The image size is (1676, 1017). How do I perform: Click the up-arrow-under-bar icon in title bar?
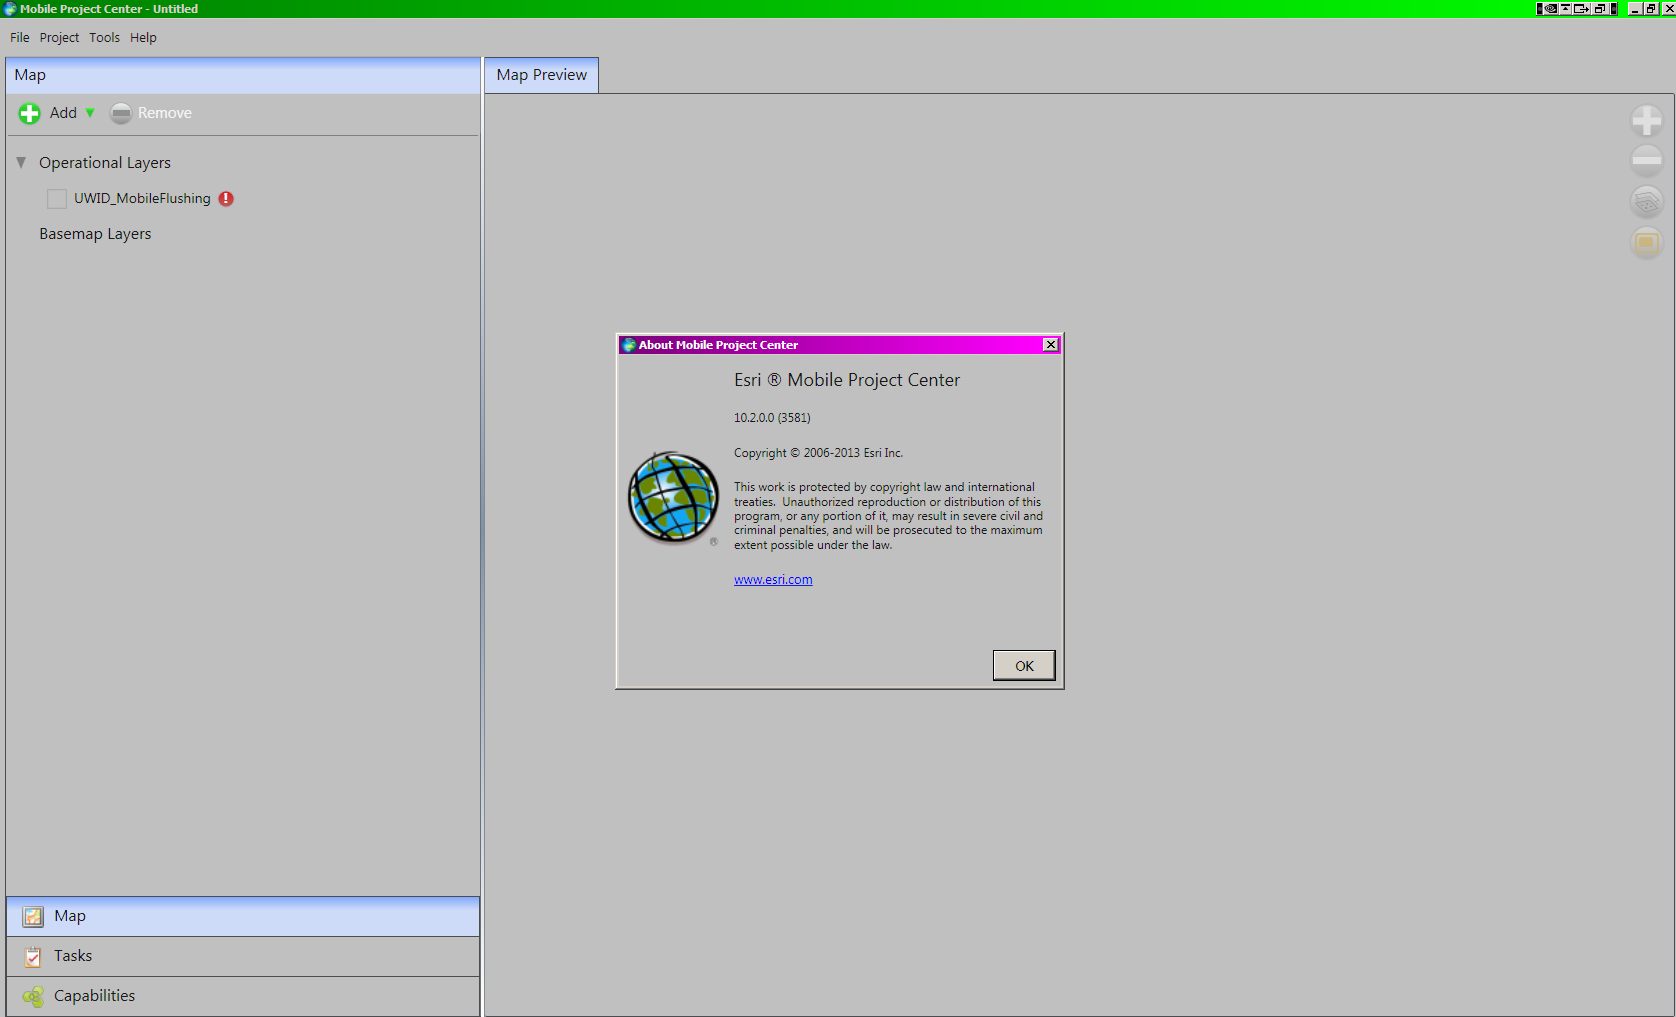click(x=1566, y=9)
